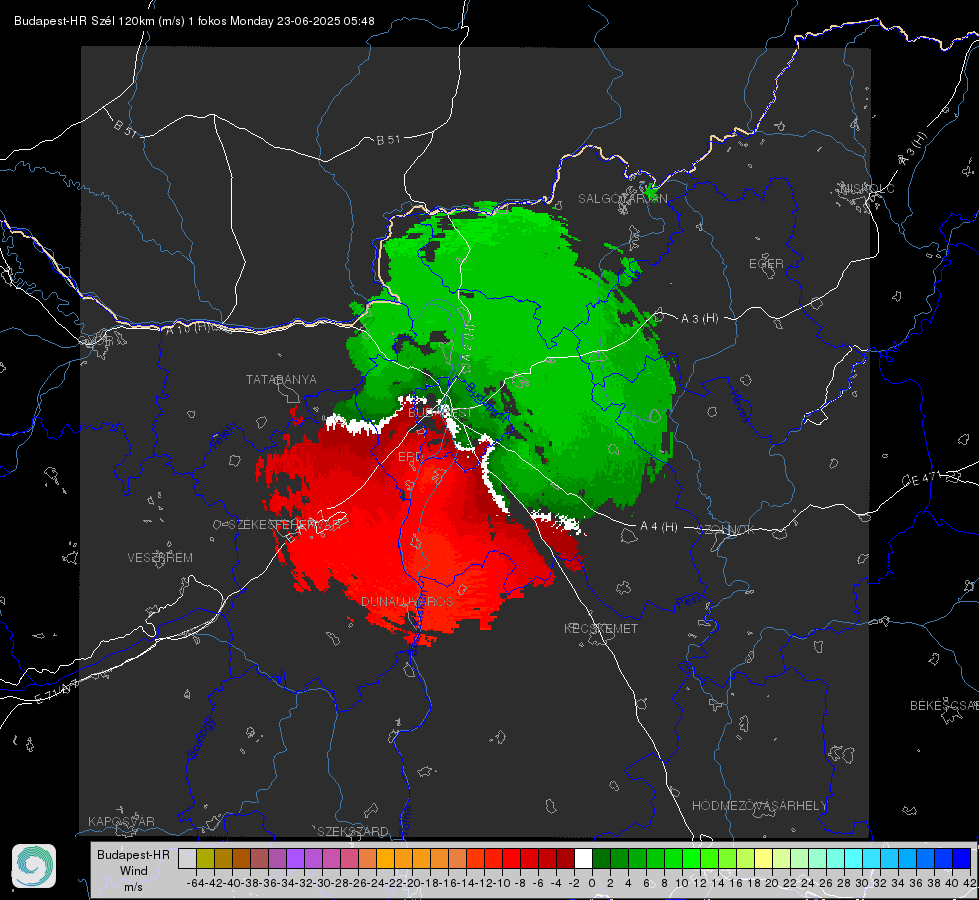The width and height of the screenshot is (979, 900).
Task: Click the radar title text Budapest-HR Szél 120km
Action: (x=83, y=21)
